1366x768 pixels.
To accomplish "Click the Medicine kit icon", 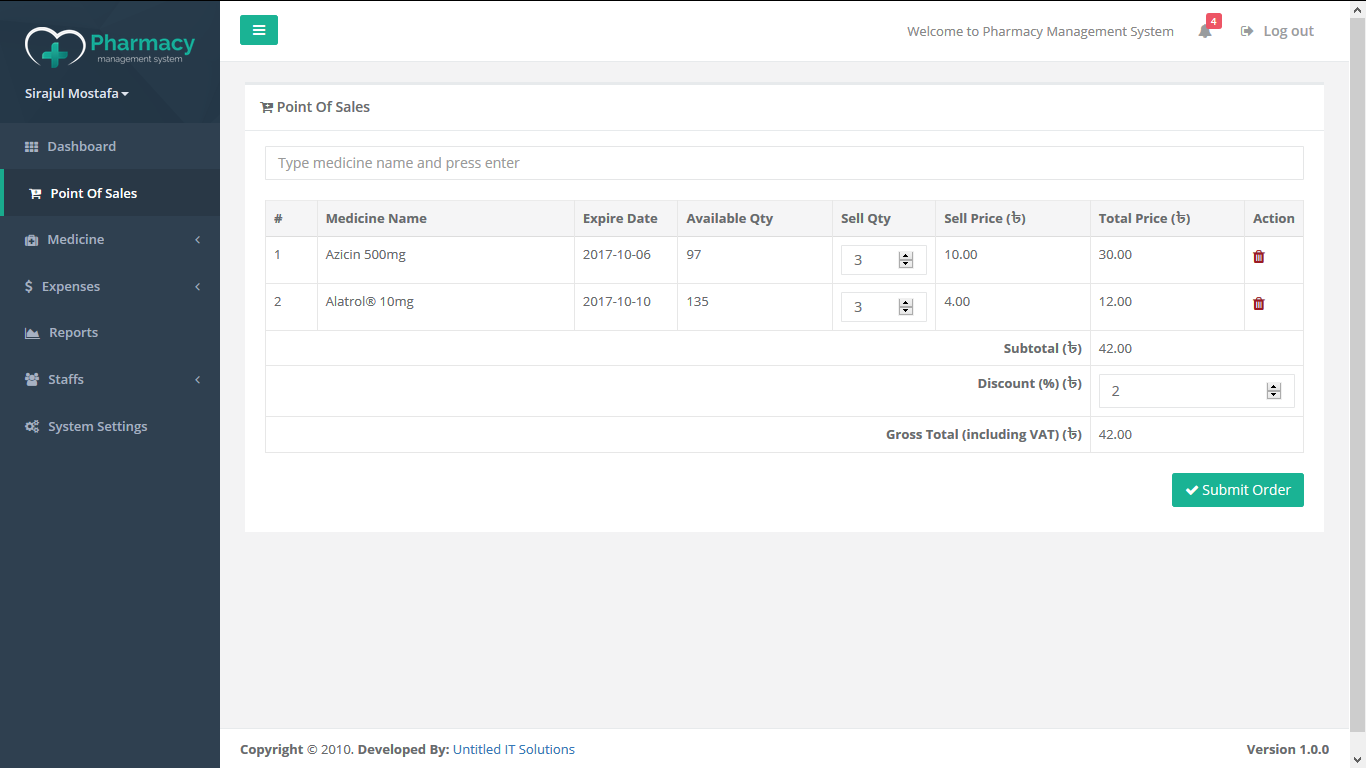I will pos(31,240).
